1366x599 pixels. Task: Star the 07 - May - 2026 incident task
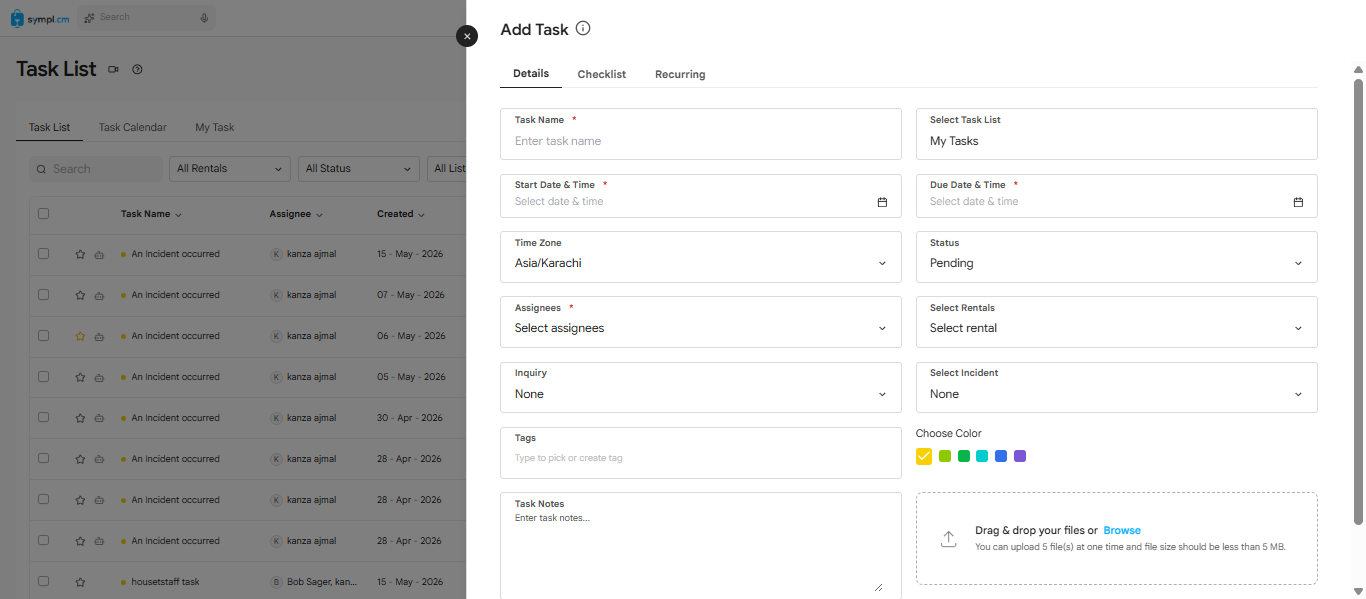click(x=80, y=295)
